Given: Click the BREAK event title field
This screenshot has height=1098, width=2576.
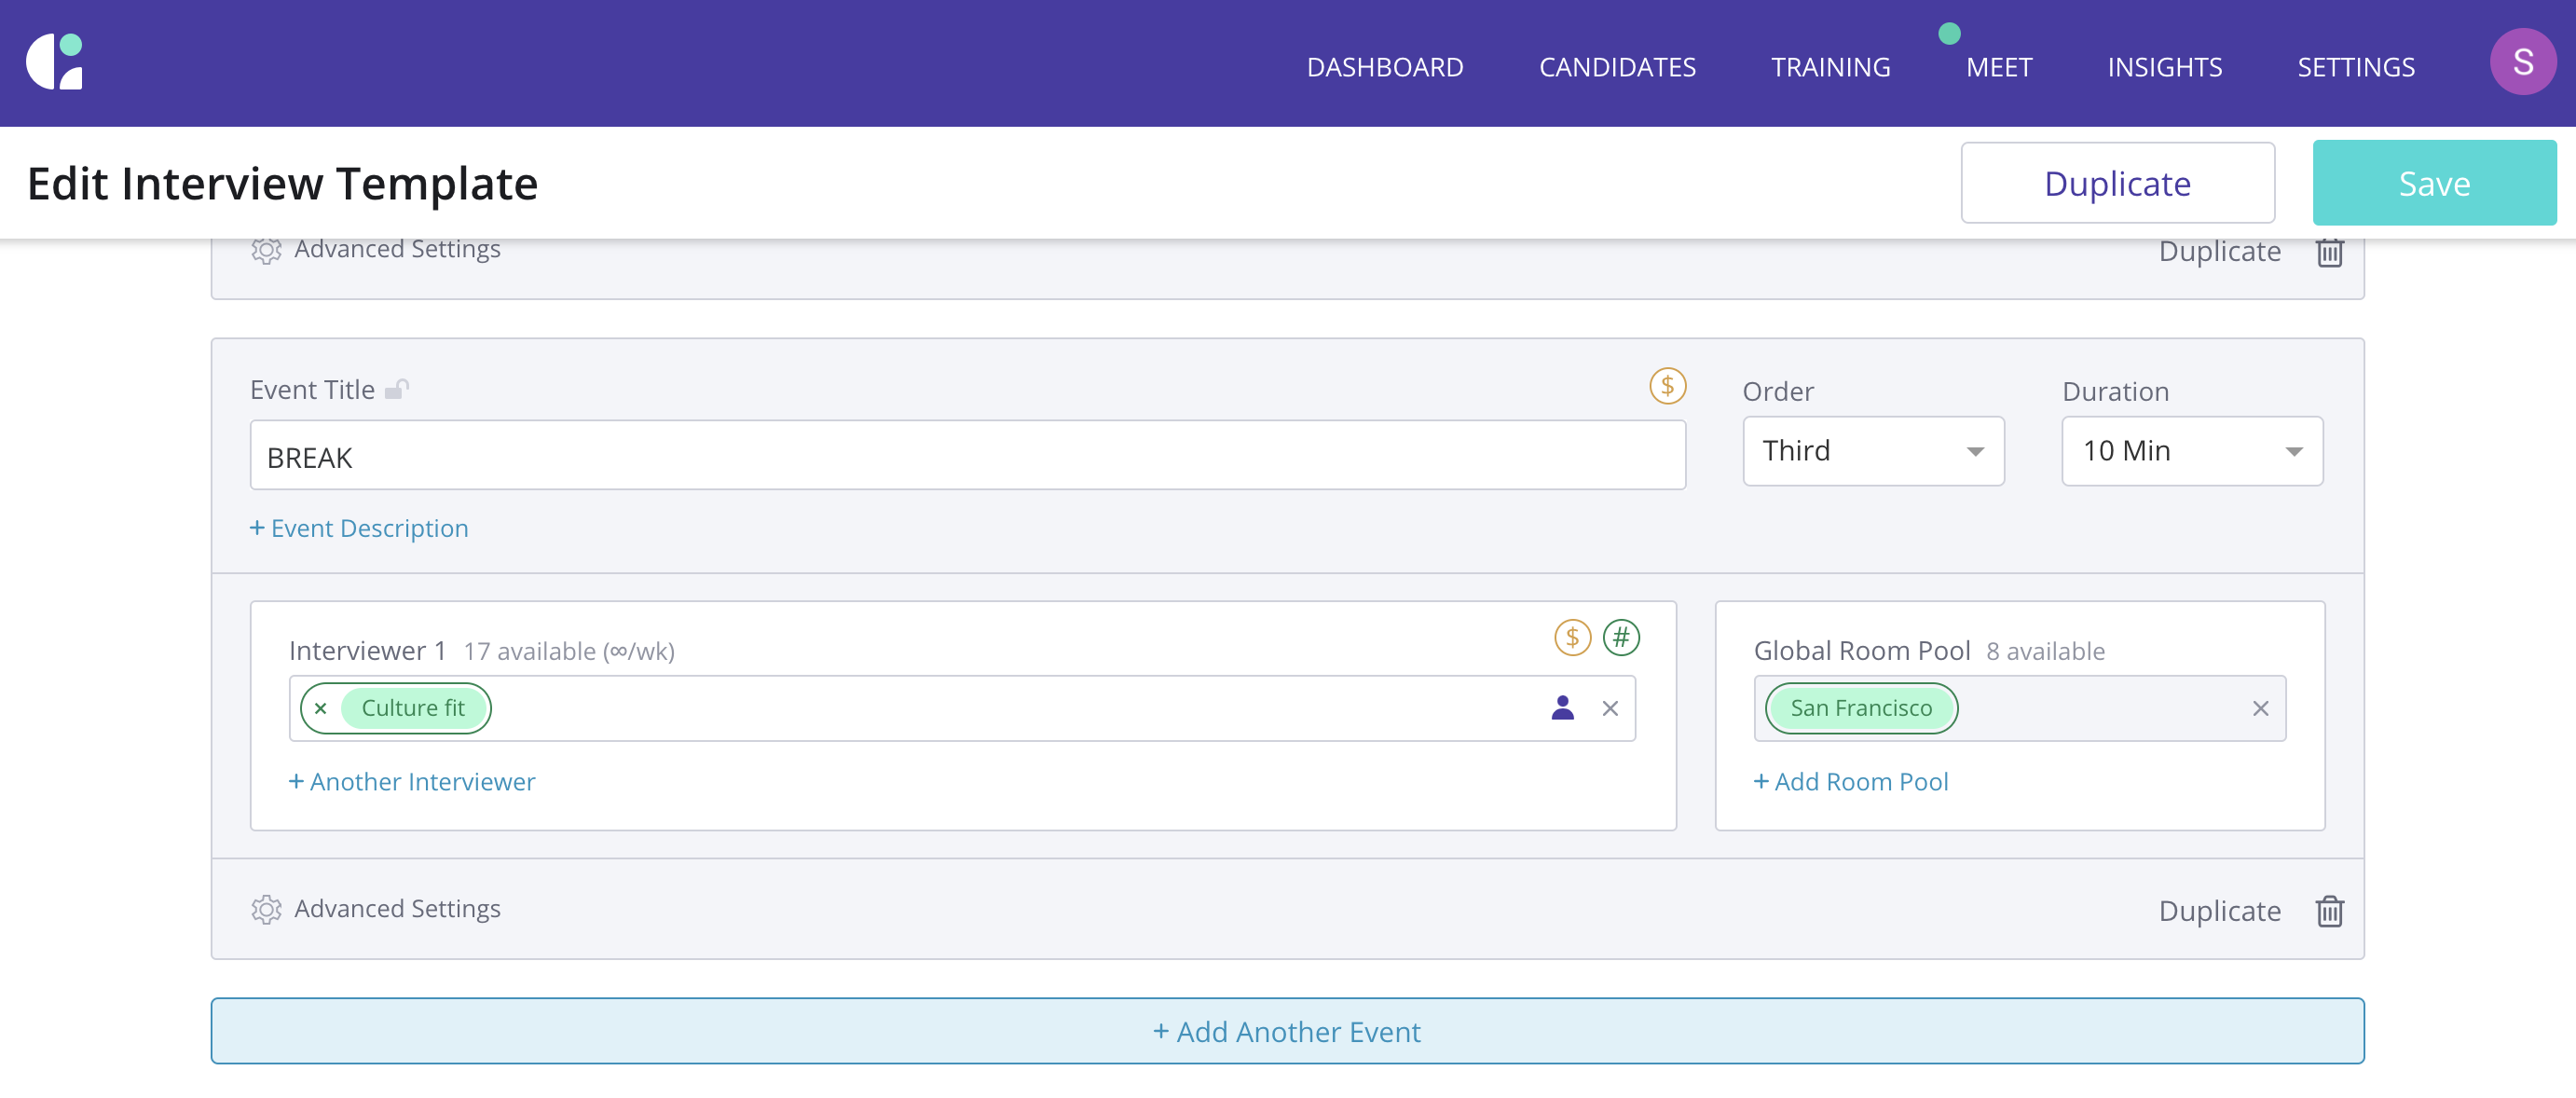Looking at the screenshot, I should click(x=967, y=457).
